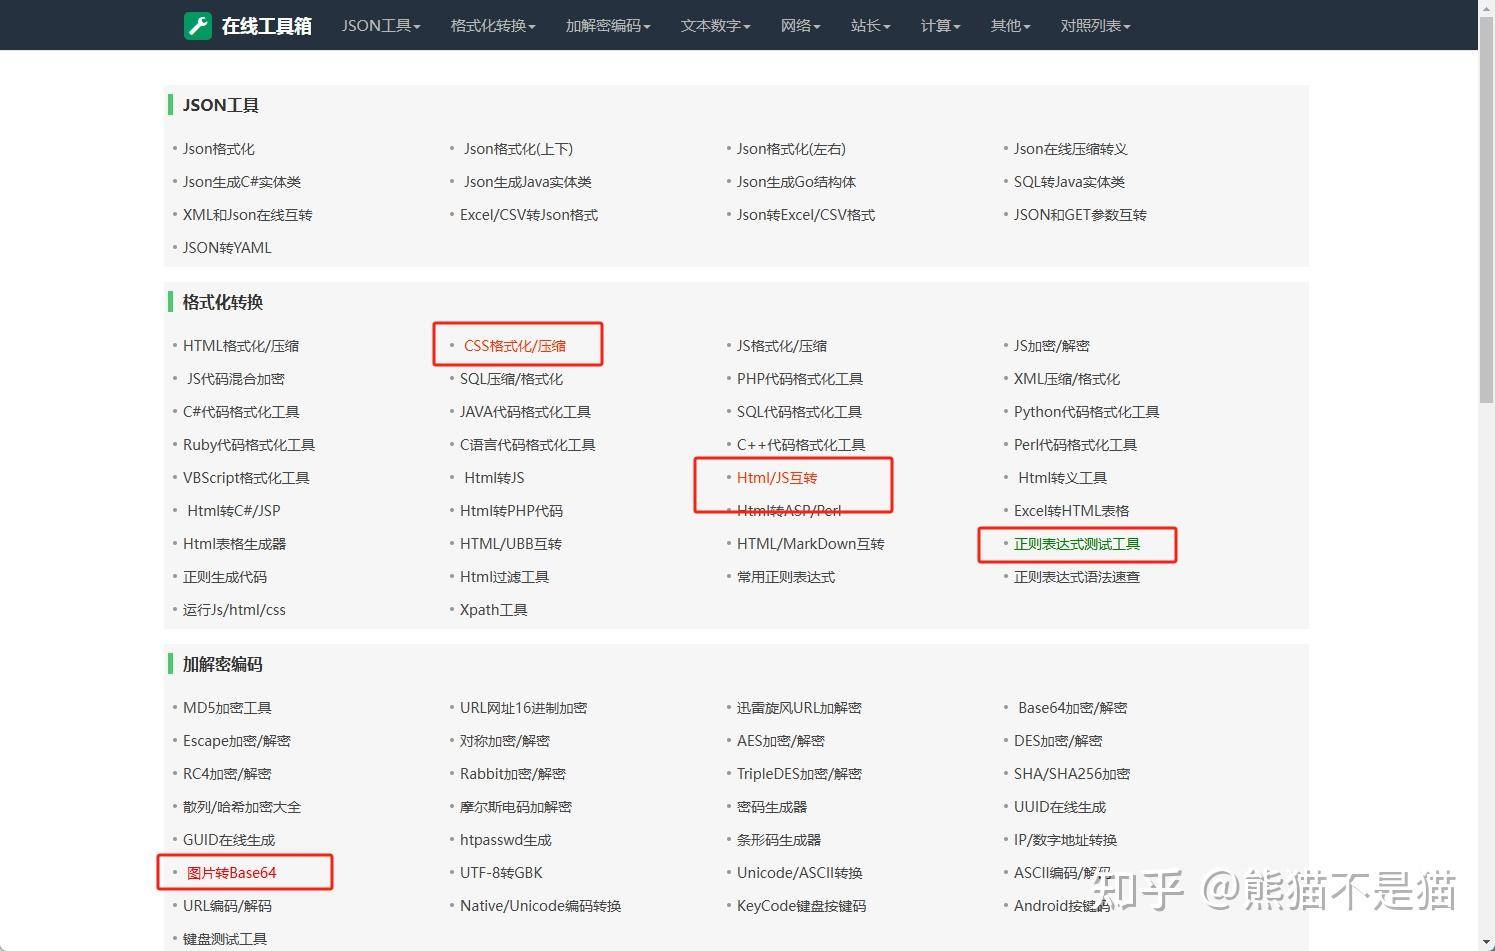Open AES加密/解密 link
Screen dimensions: 1495x951
(781, 741)
